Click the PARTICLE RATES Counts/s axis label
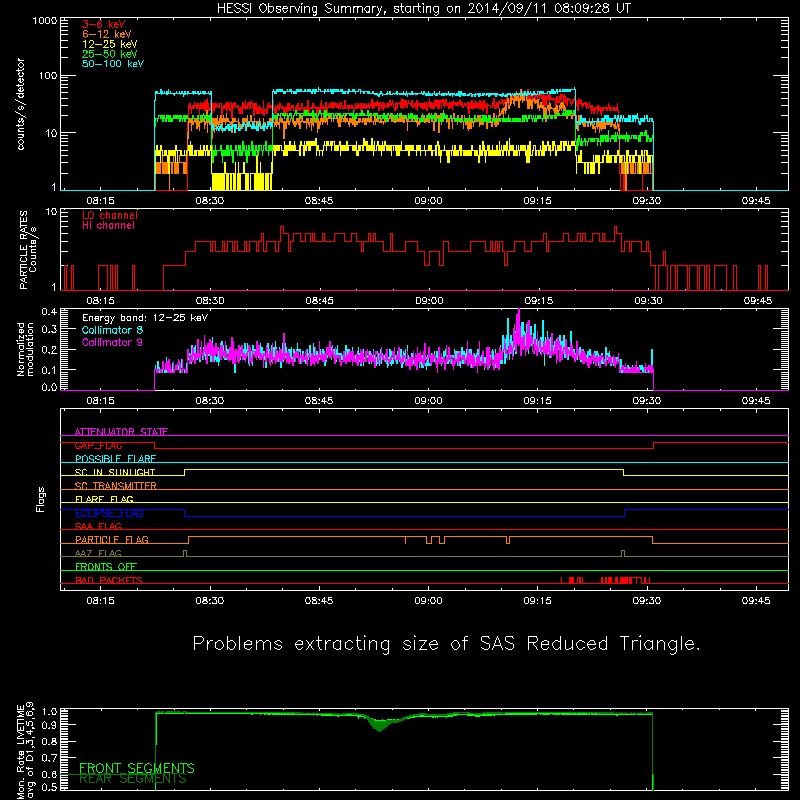 coord(28,249)
